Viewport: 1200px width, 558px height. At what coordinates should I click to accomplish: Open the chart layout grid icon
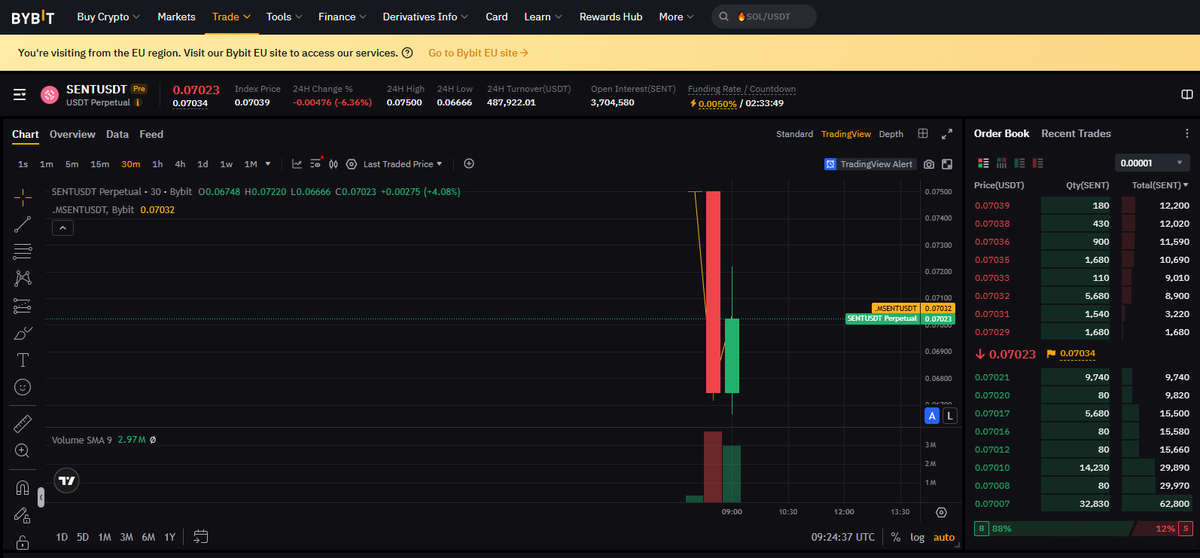[x=922, y=134]
